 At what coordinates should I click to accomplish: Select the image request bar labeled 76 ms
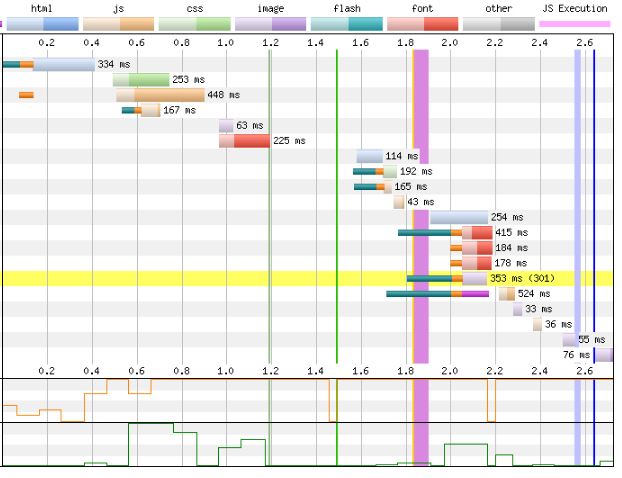tap(604, 355)
